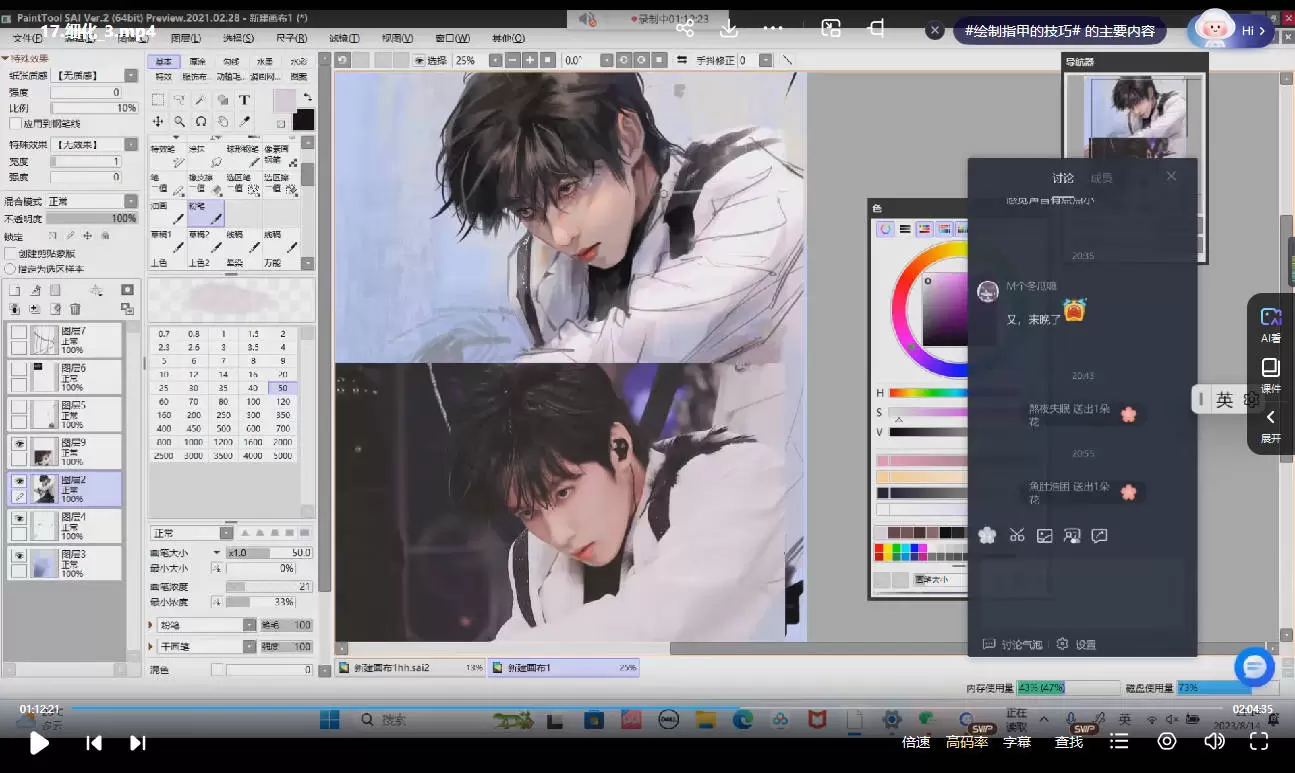Open 混合模式 正常 dropdown
The width and height of the screenshot is (1295, 773).
(131, 201)
